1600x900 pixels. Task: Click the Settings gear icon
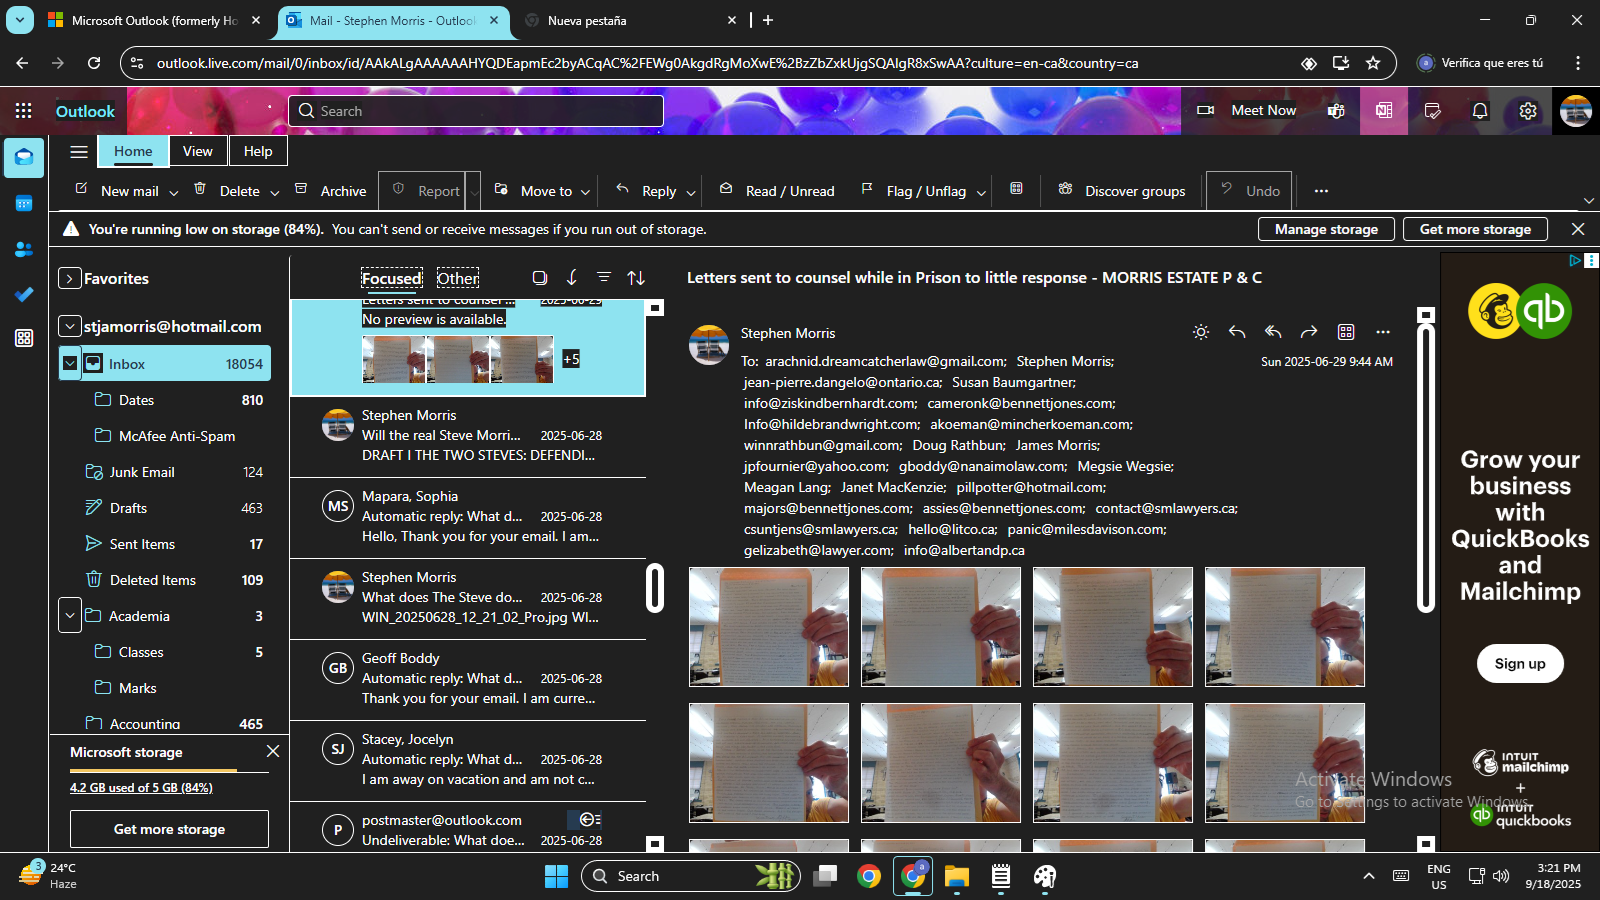[x=1528, y=111]
